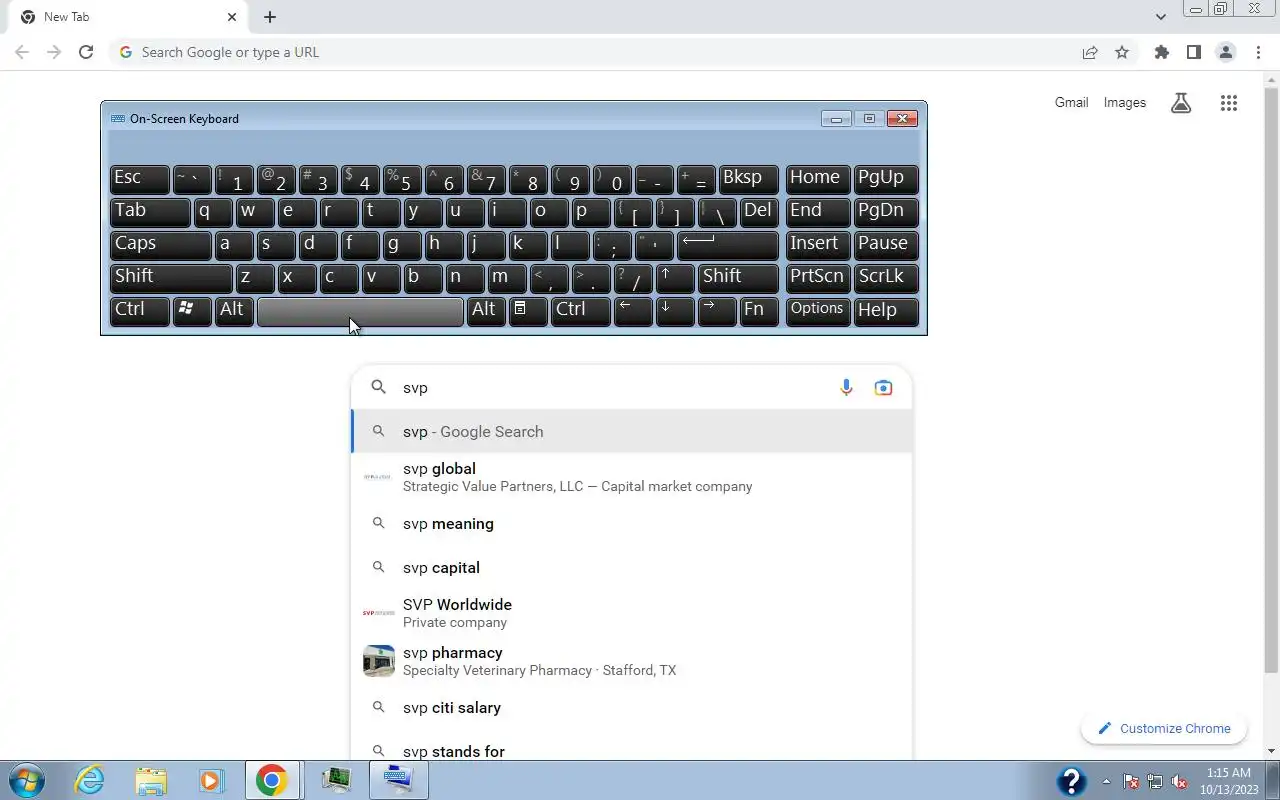Click the Enter key on On-Screen Keyboard
The image size is (1280, 800).
tap(728, 244)
